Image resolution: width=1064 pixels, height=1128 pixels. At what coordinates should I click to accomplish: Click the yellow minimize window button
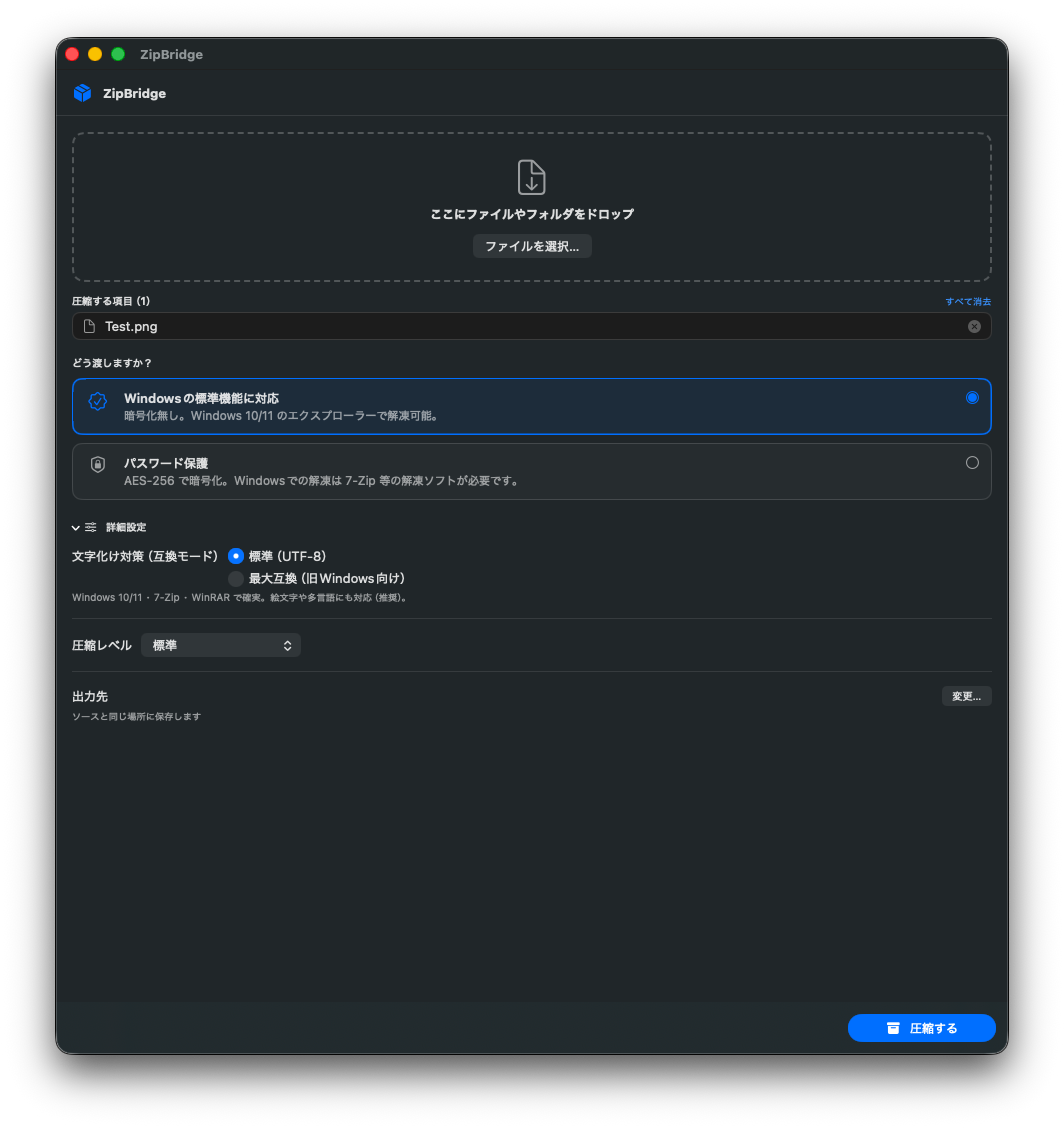(x=95, y=54)
